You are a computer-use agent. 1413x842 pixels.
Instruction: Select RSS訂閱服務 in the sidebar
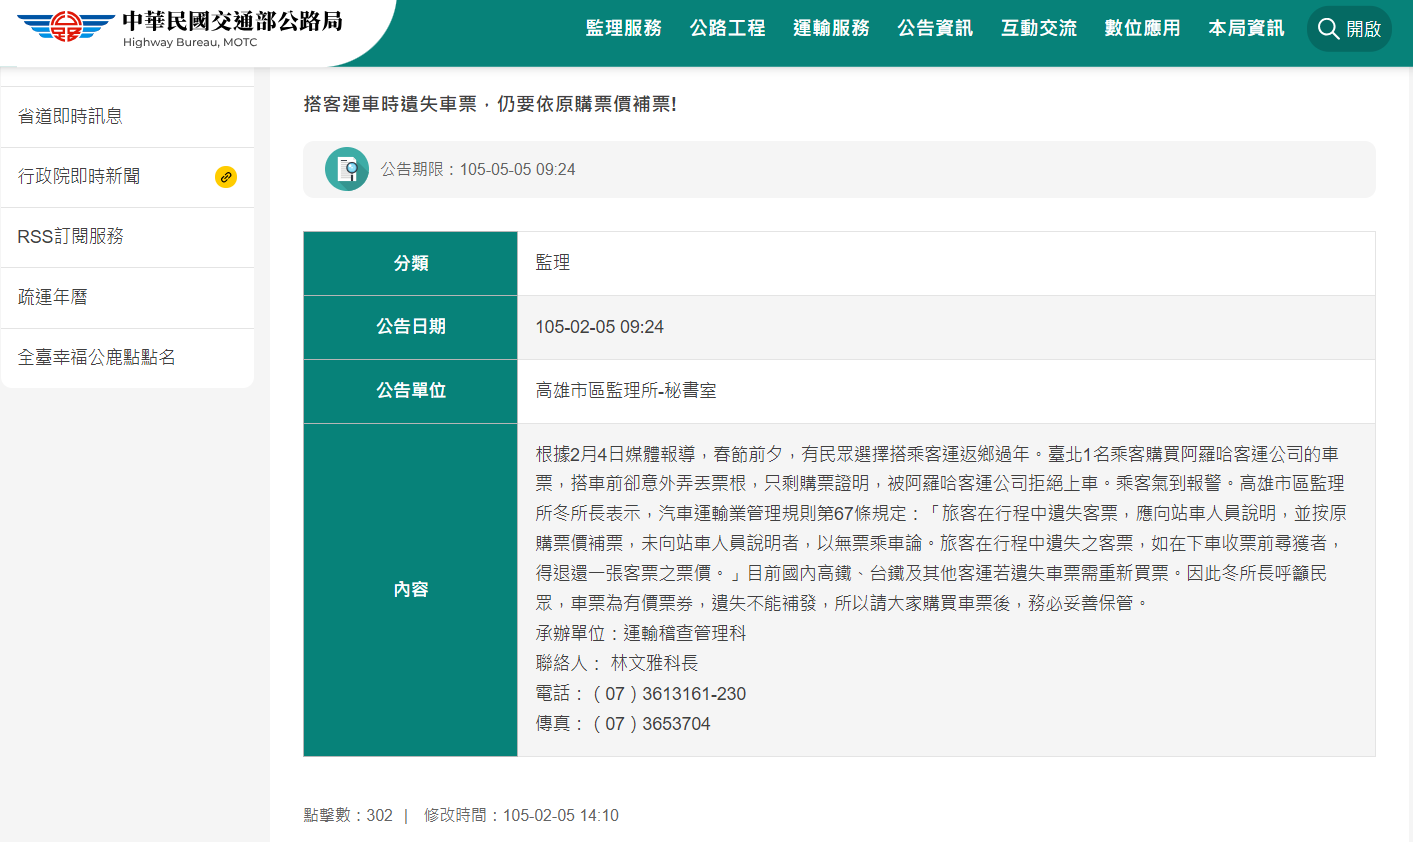127,237
